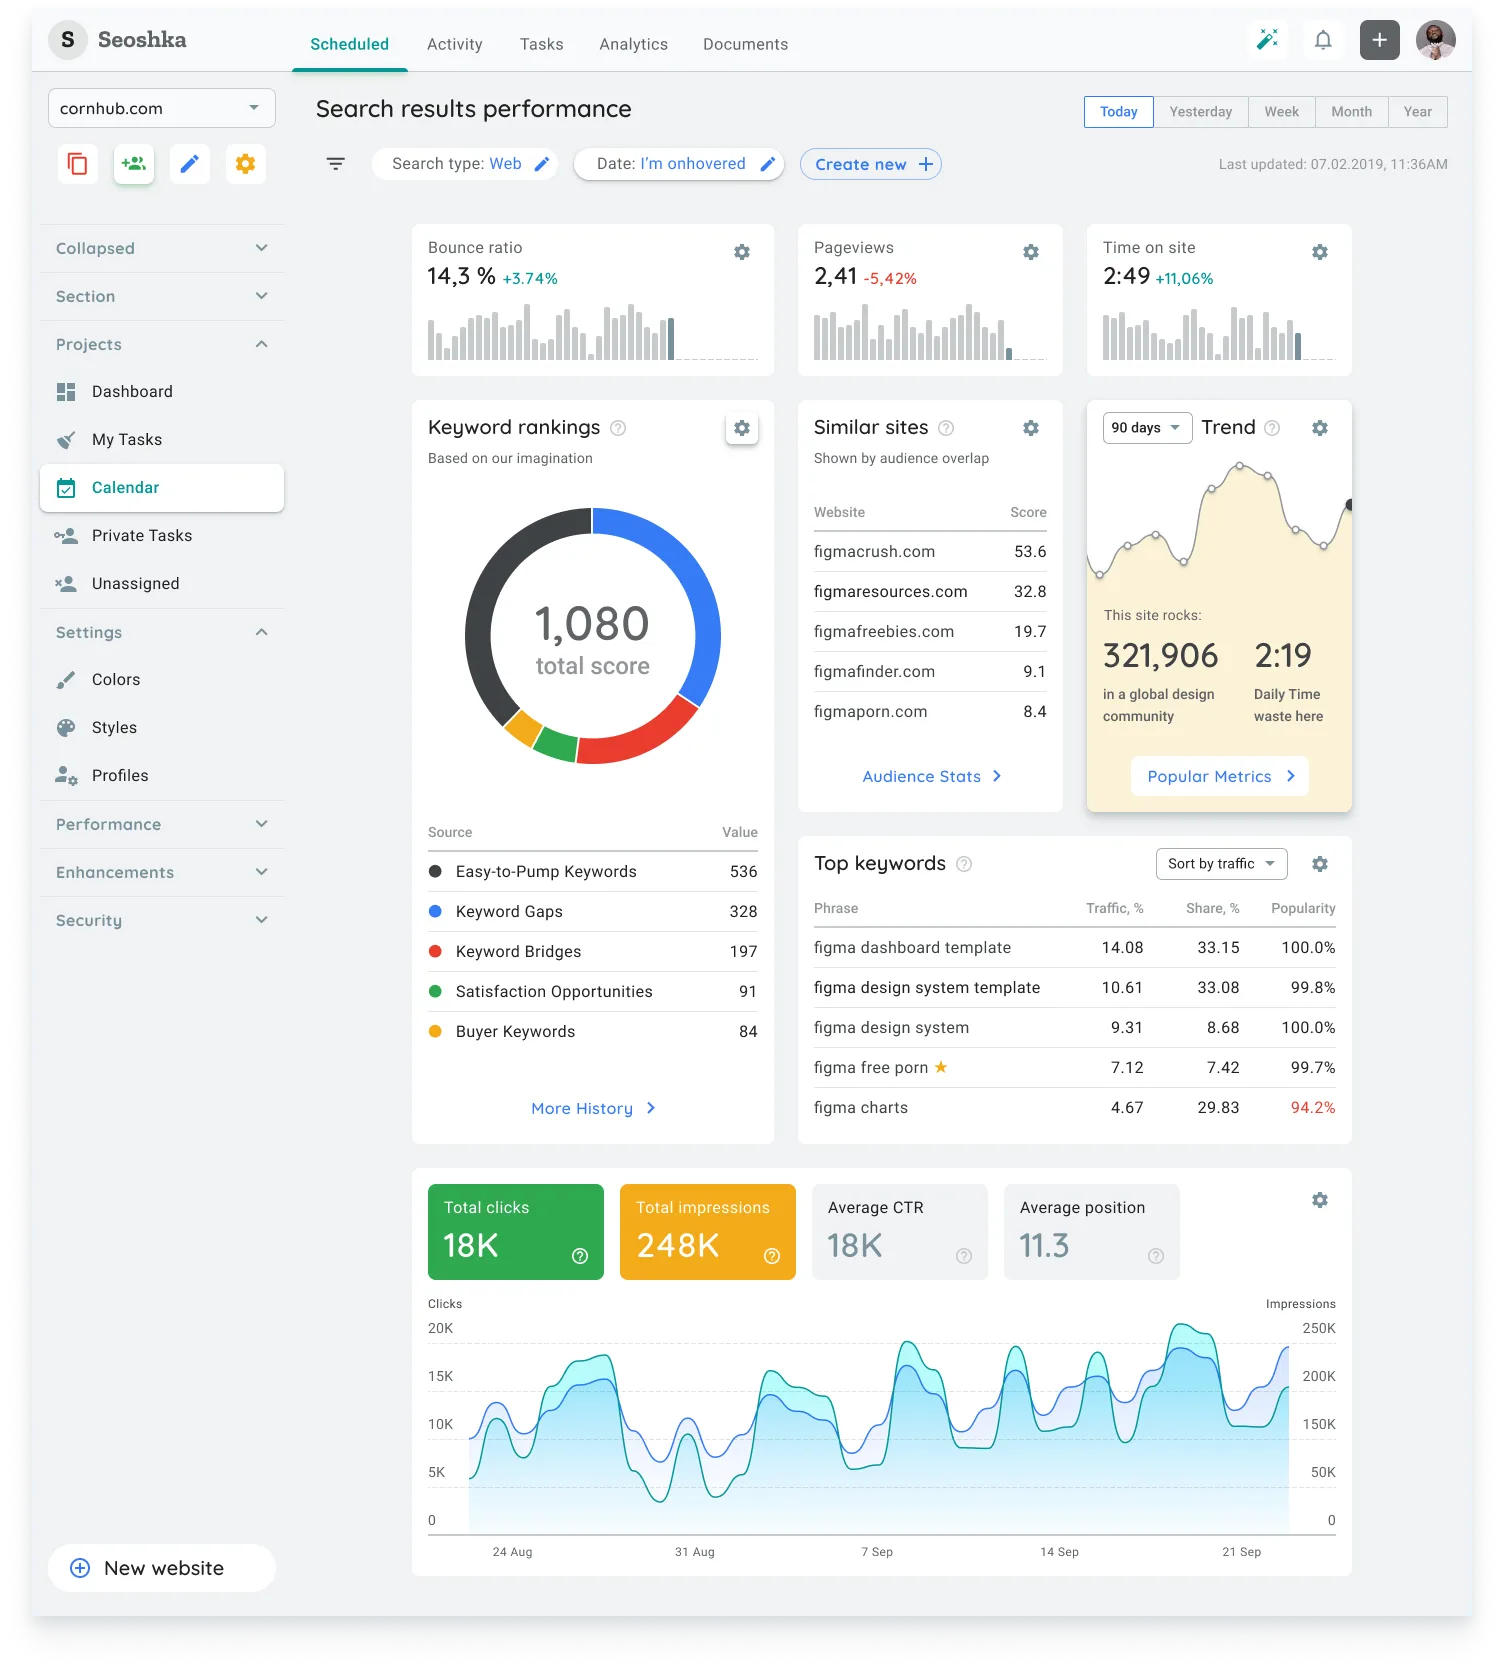Open Keyword rankings settings gear
Image resolution: width=1504 pixels, height=1672 pixels.
click(742, 428)
